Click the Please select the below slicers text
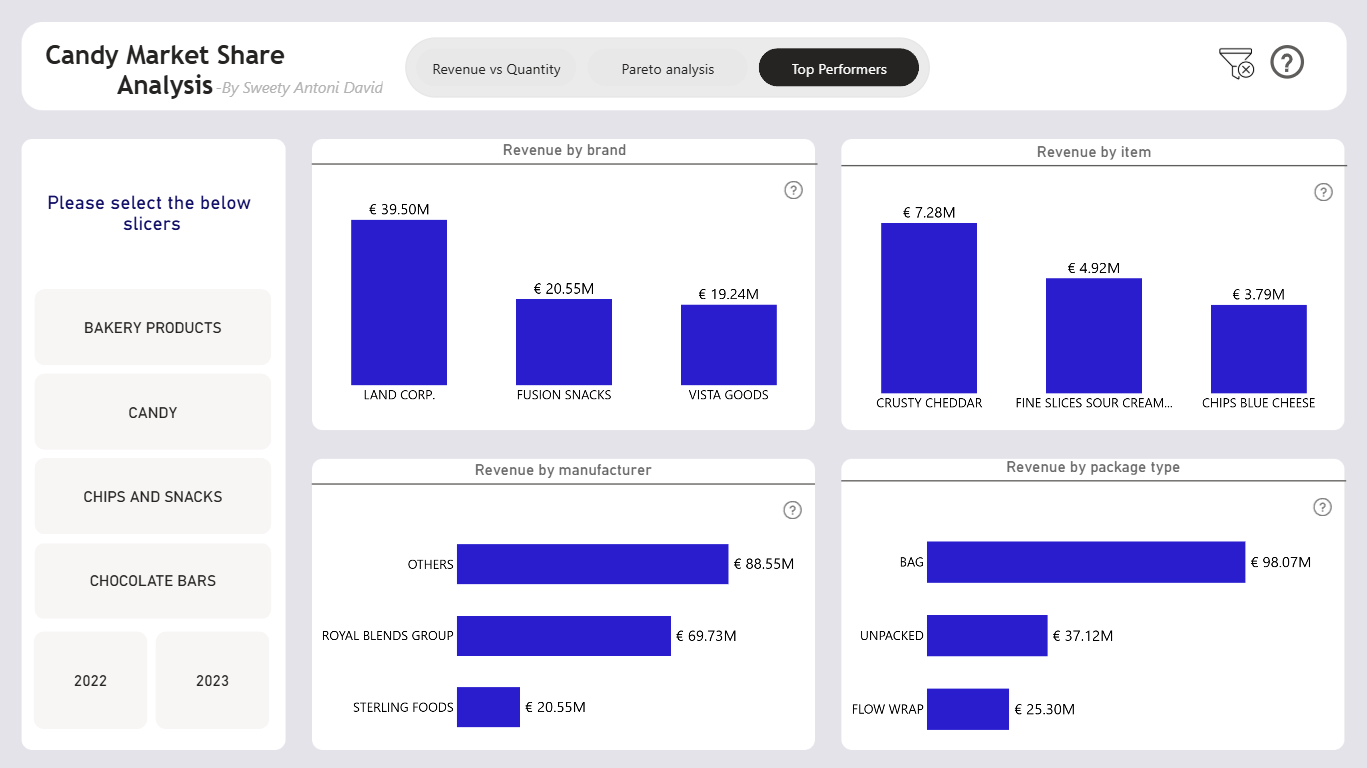Viewport: 1367px width, 768px height. [x=150, y=213]
